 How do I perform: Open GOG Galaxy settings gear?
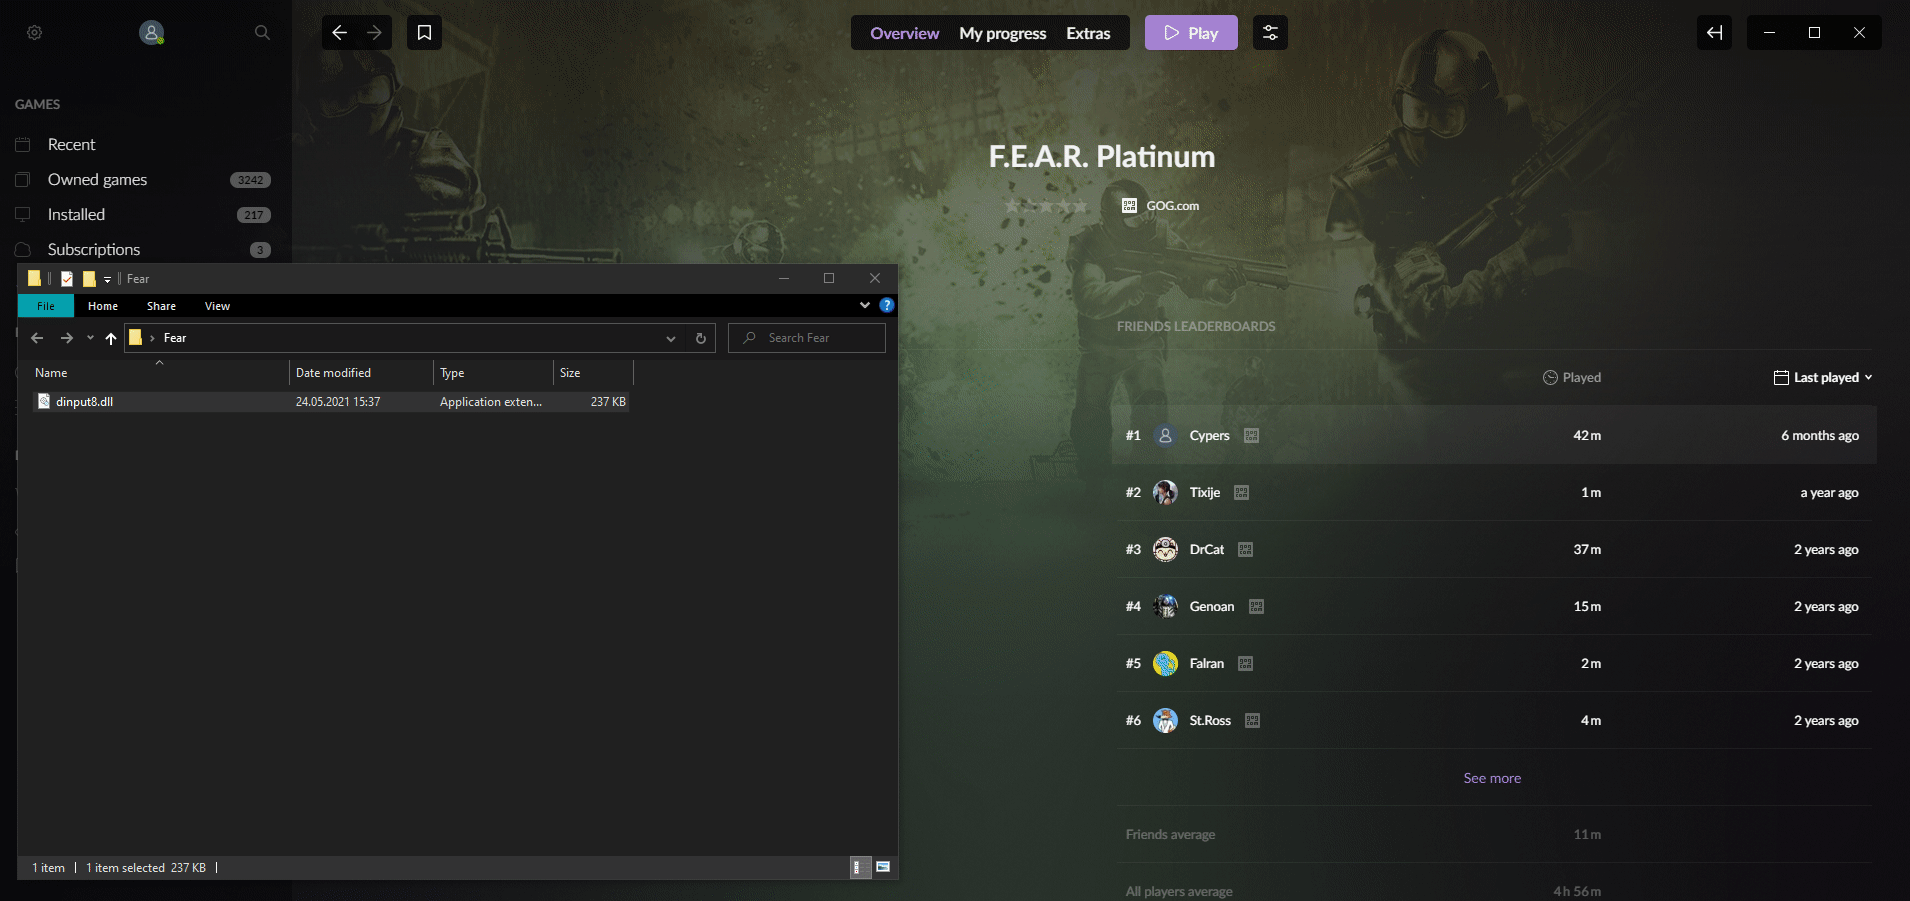coord(34,33)
